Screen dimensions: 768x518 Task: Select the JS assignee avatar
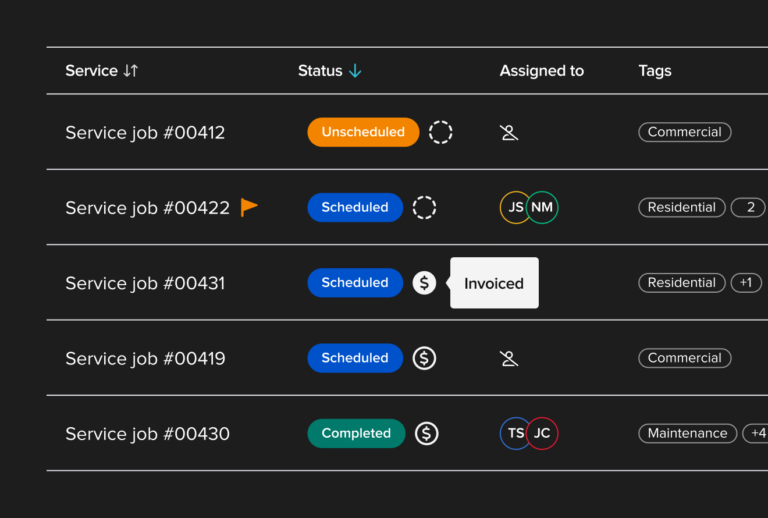(x=514, y=208)
